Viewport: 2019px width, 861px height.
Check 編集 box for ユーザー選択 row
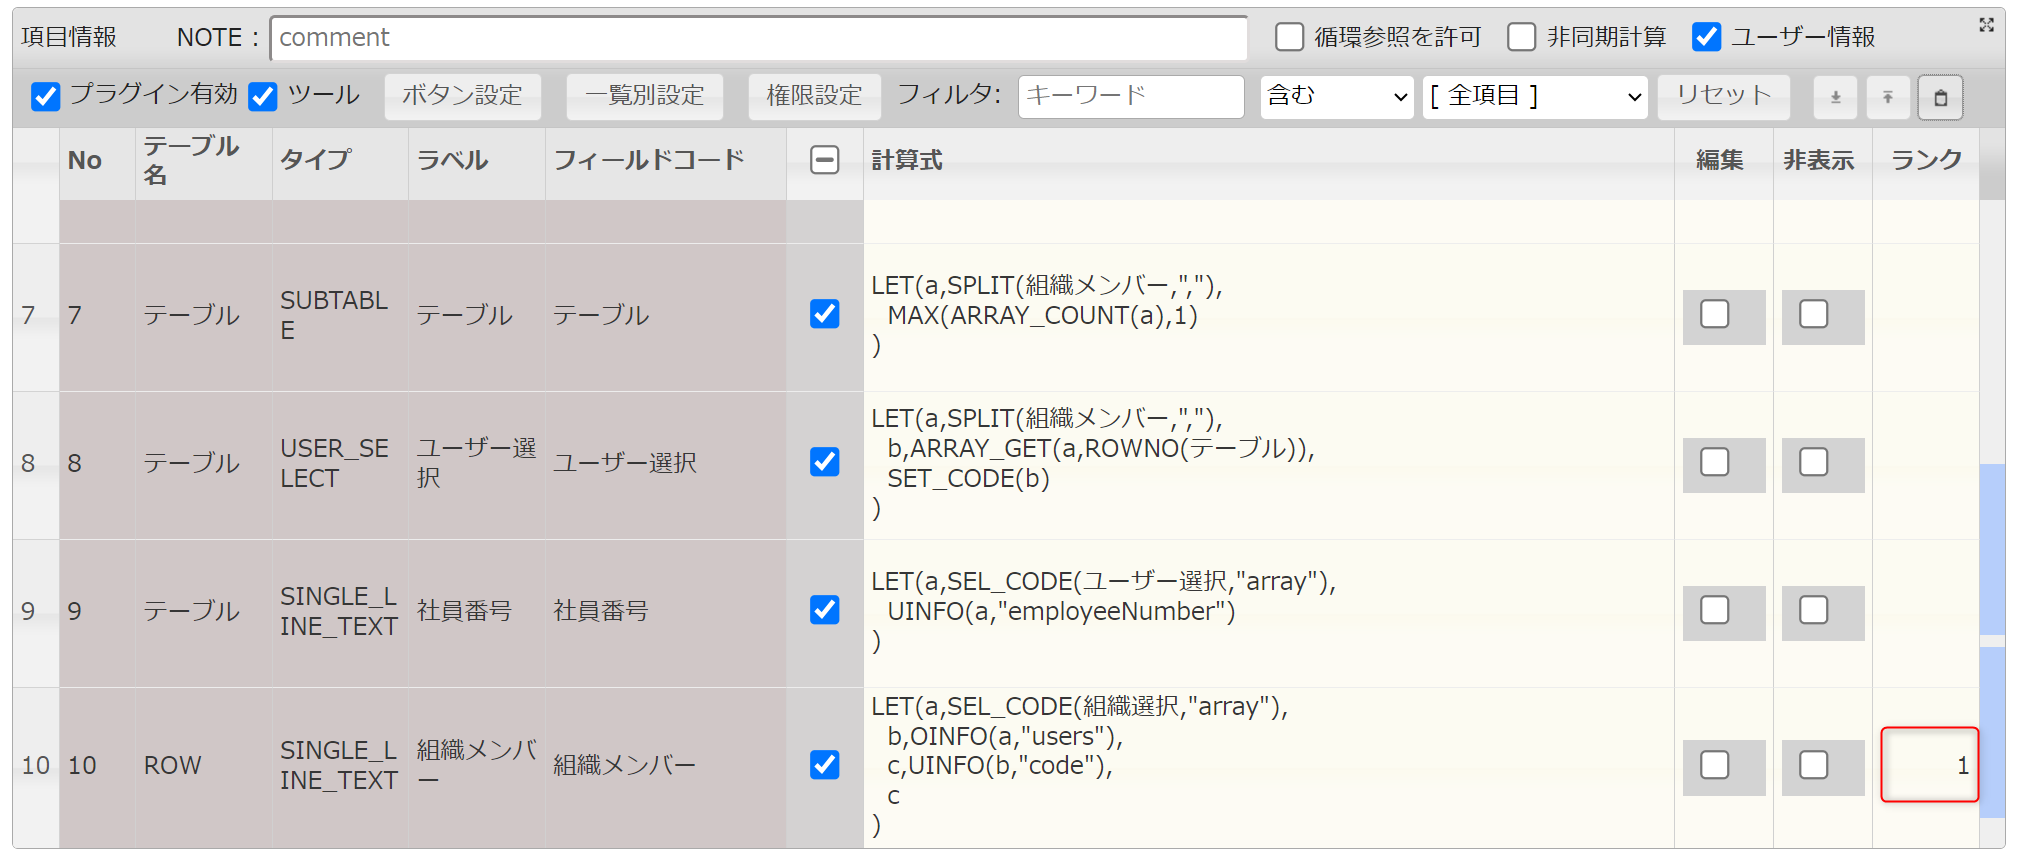click(x=1715, y=462)
